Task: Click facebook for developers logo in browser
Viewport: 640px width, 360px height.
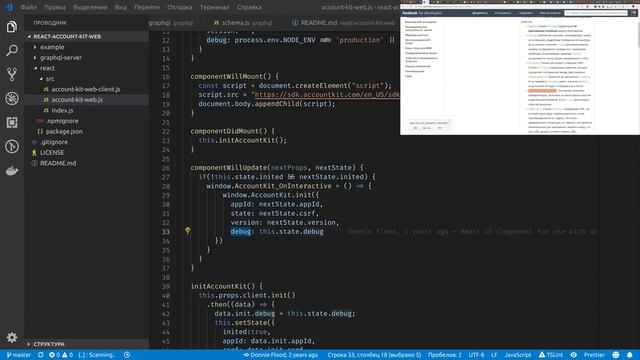Action: [422, 13]
